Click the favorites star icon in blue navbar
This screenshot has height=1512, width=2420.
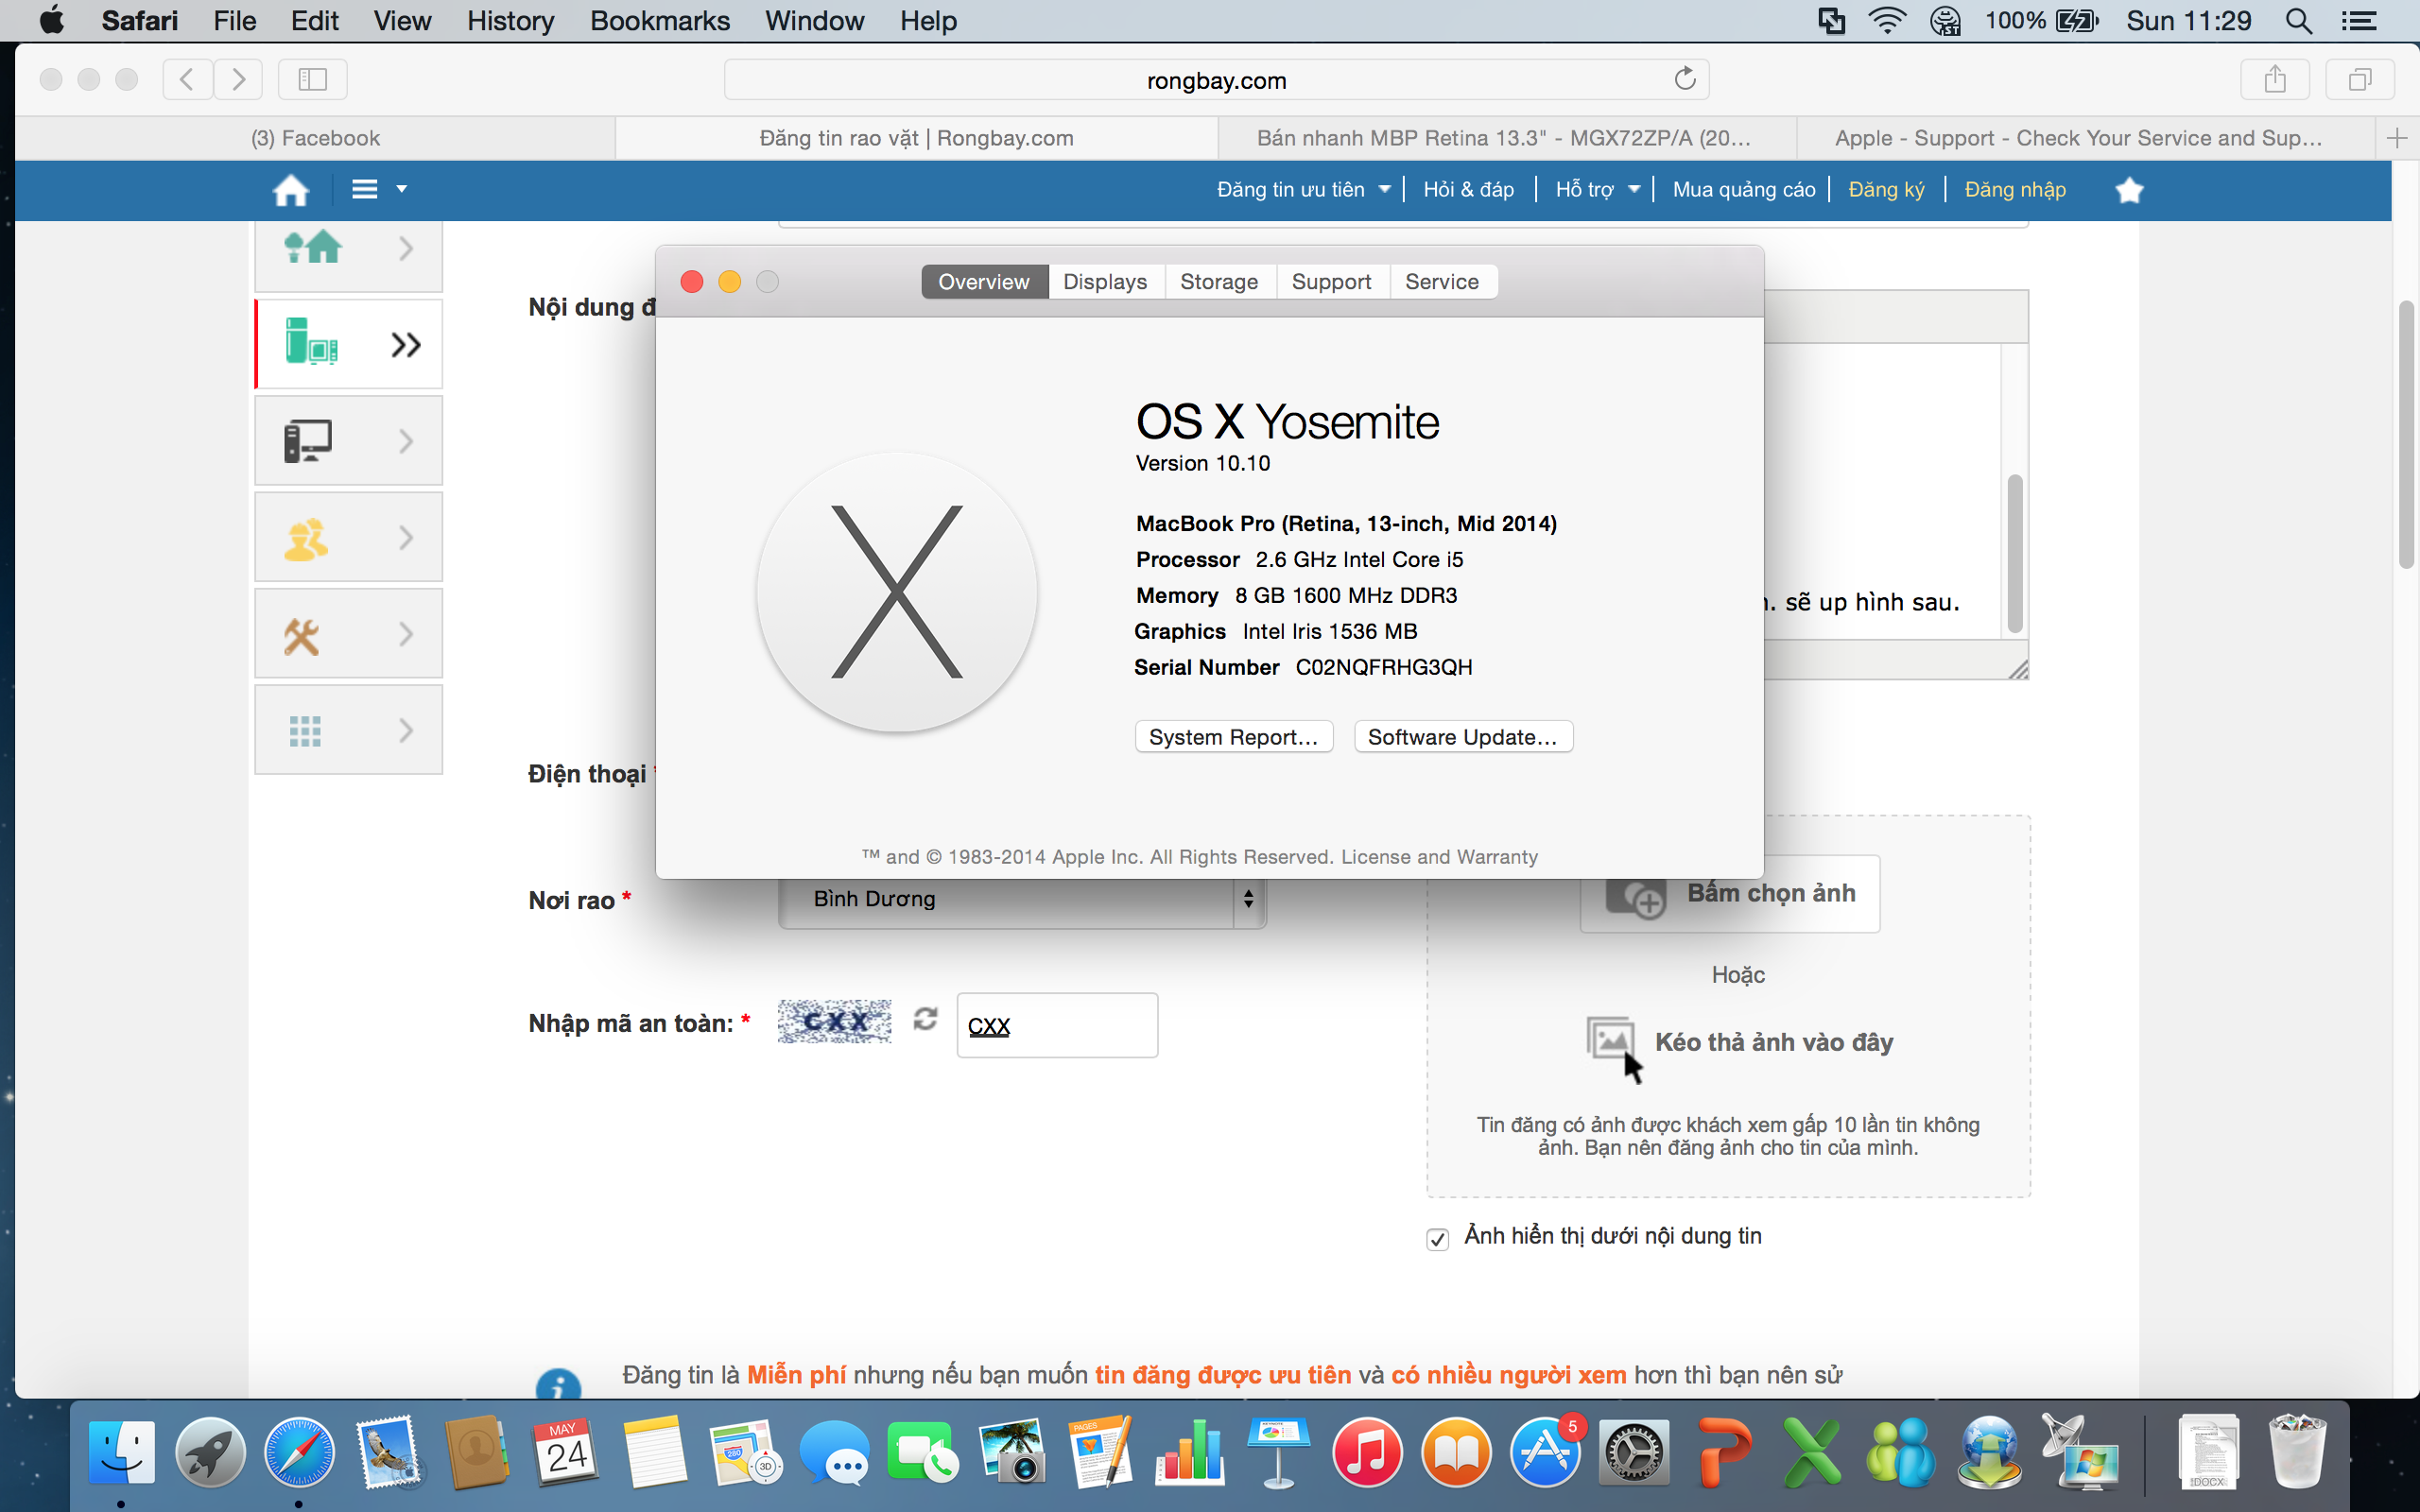click(x=2129, y=190)
